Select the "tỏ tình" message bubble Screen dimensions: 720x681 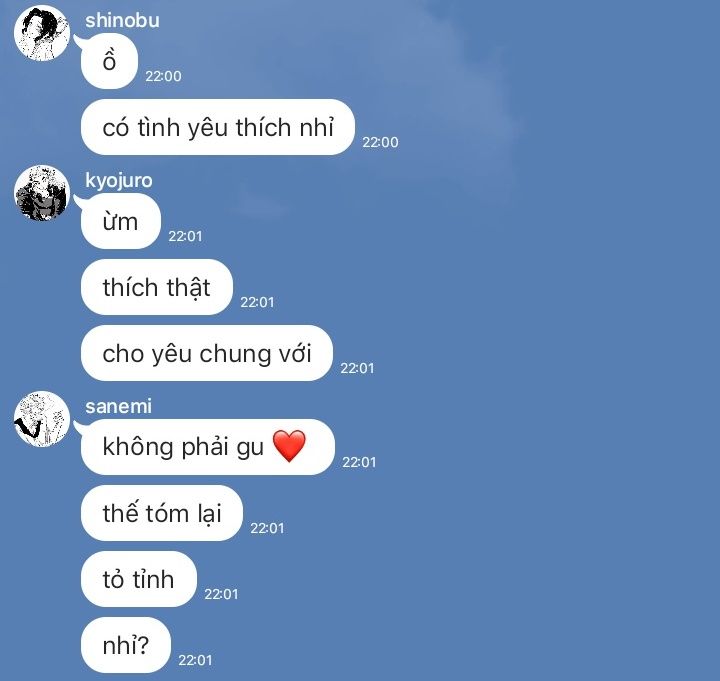139,579
